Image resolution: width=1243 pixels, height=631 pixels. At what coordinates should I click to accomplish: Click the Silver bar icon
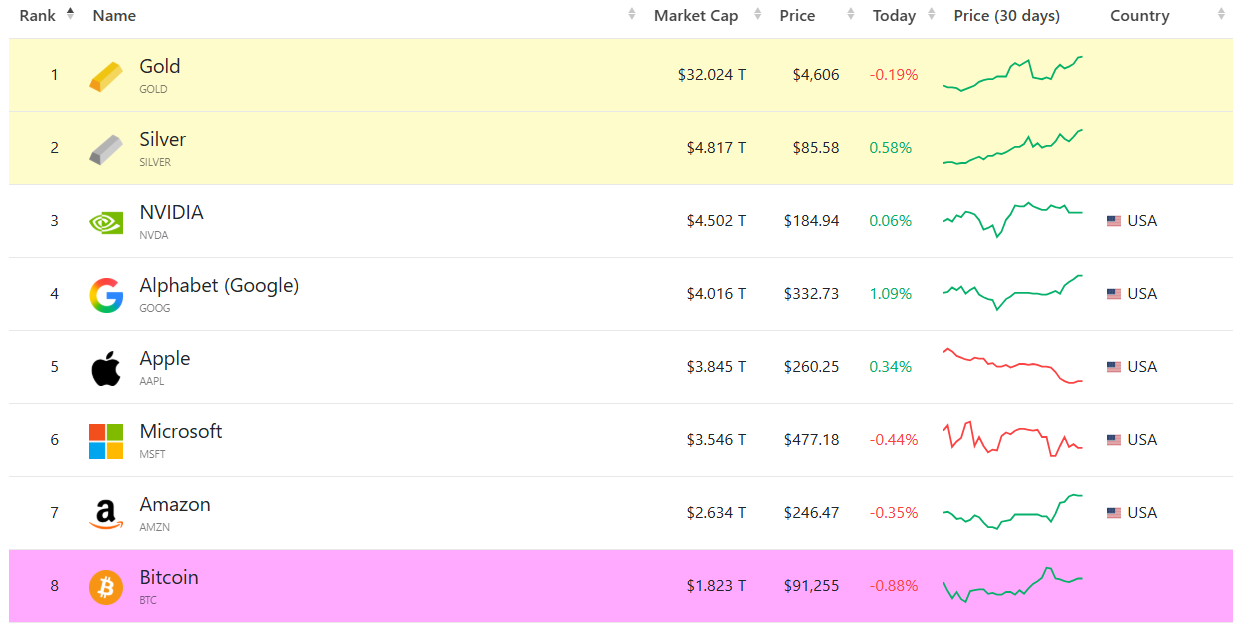pyautogui.click(x=106, y=149)
